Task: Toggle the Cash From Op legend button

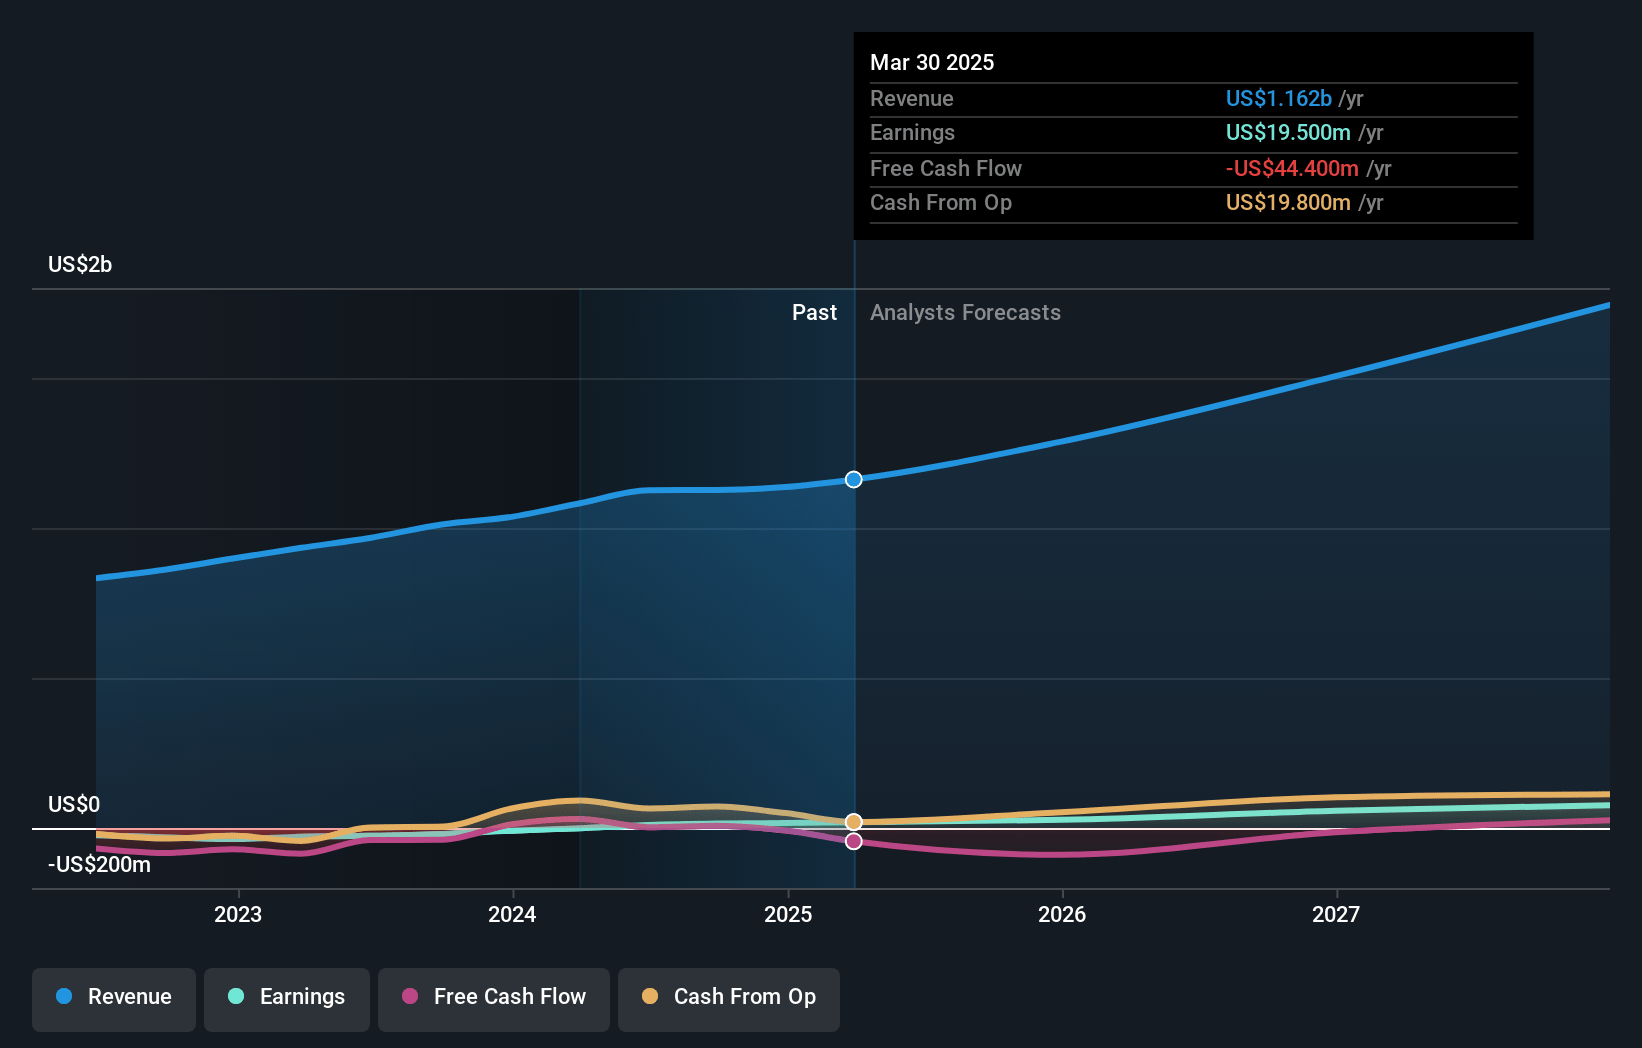Action: [x=729, y=999]
